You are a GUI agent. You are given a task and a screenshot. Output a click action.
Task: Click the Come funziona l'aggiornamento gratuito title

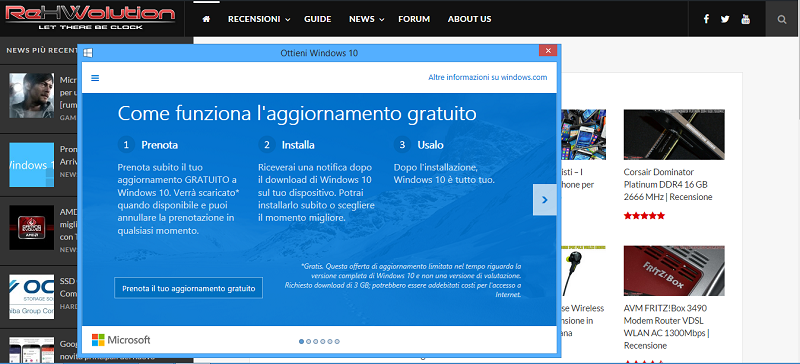point(297,113)
